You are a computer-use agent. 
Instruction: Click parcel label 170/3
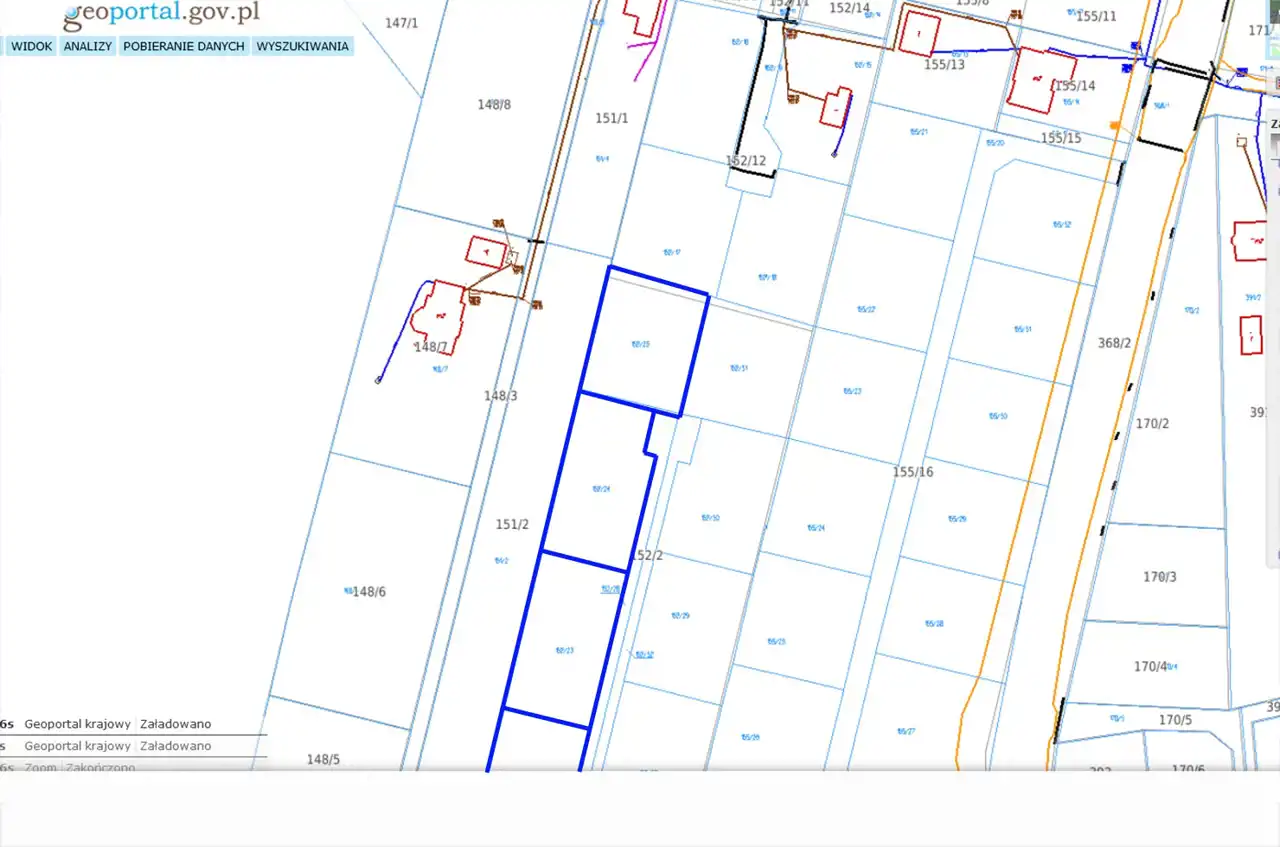(1160, 577)
